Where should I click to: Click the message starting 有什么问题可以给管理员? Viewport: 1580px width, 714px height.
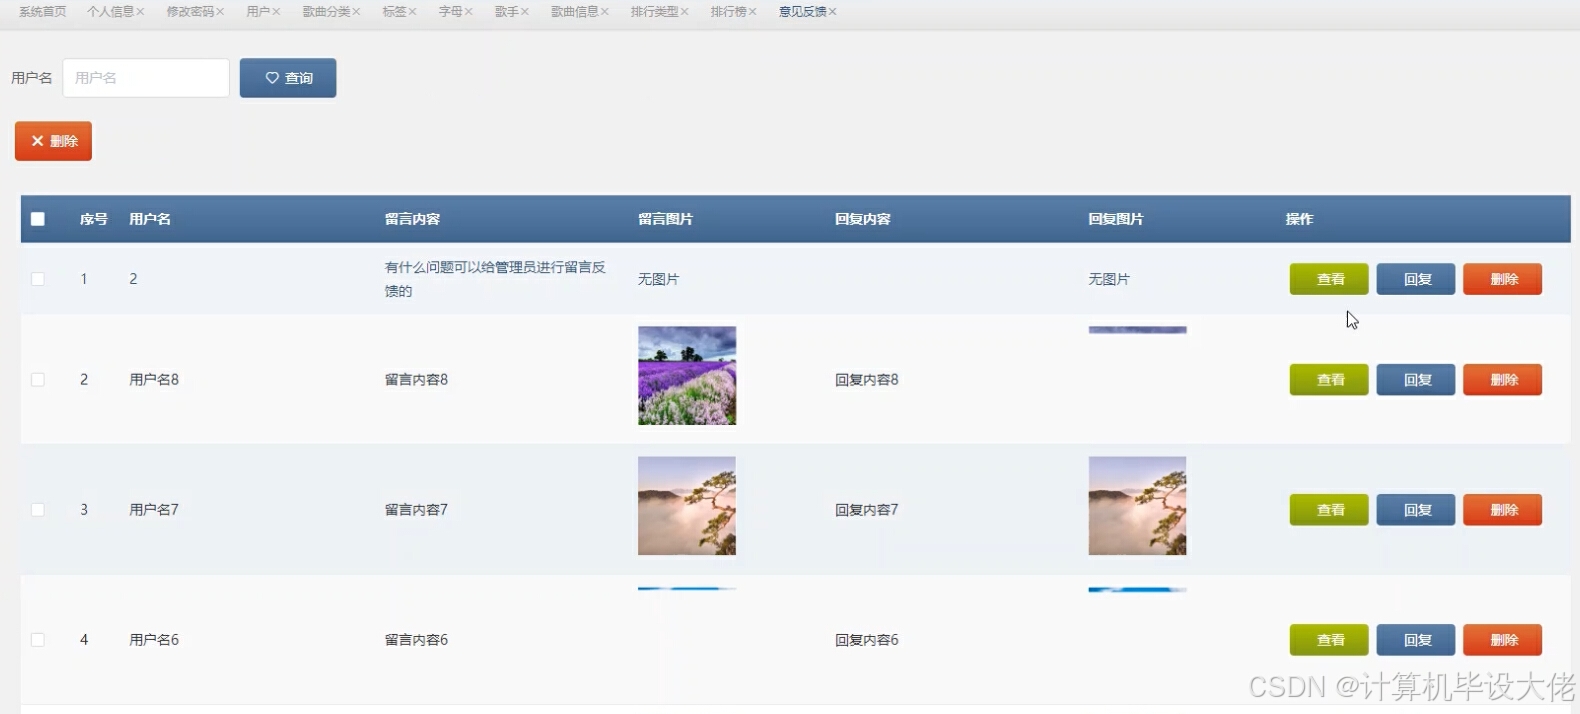pyautogui.click(x=495, y=279)
